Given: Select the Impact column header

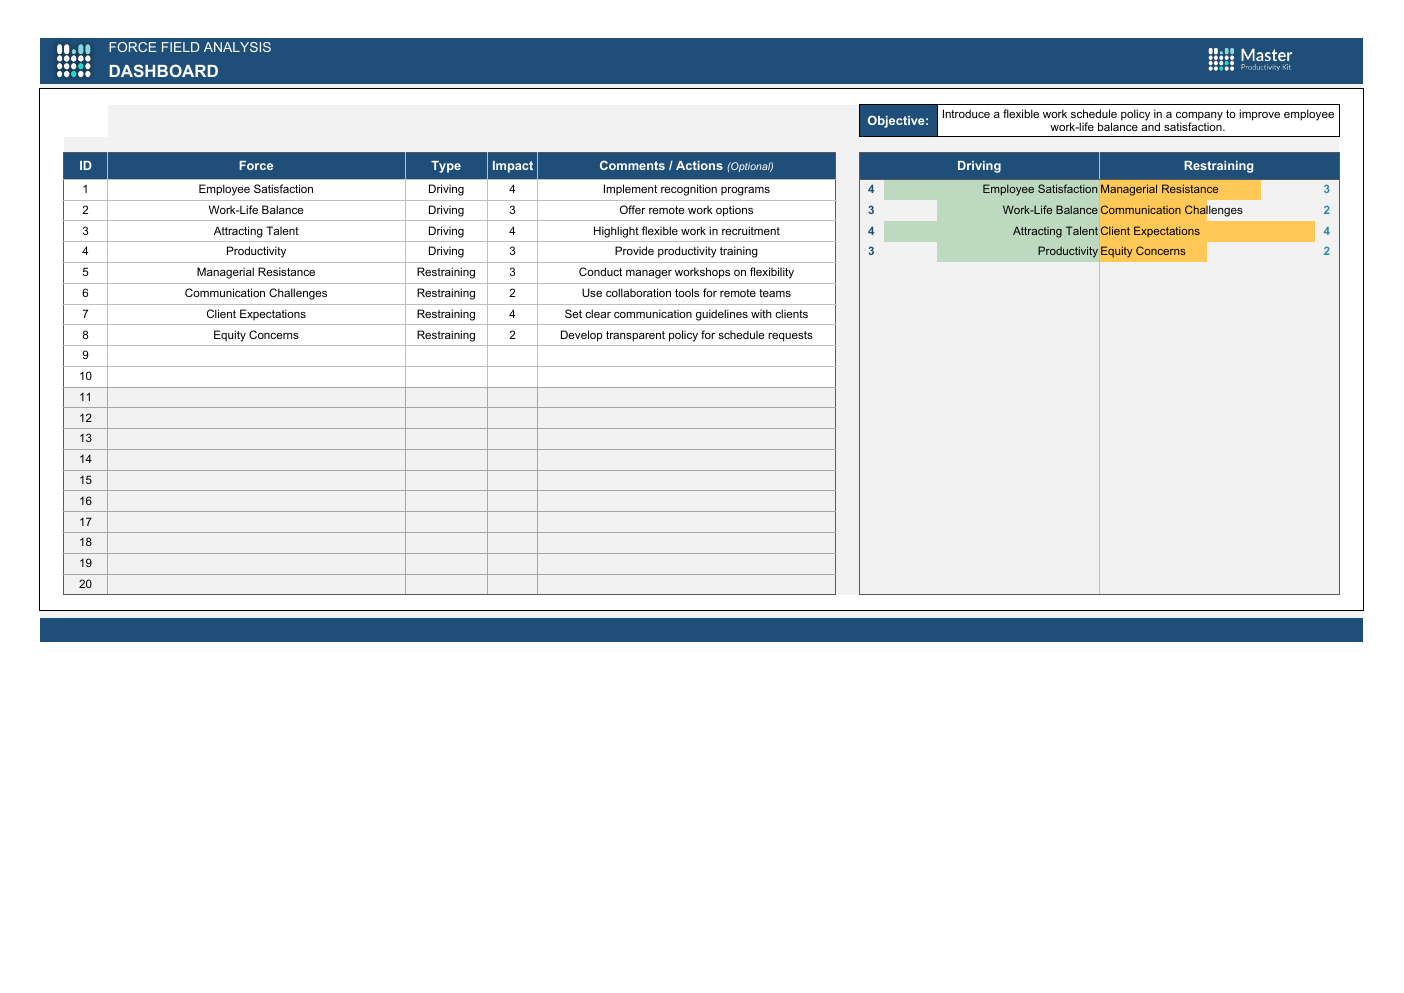Looking at the screenshot, I should (512, 166).
